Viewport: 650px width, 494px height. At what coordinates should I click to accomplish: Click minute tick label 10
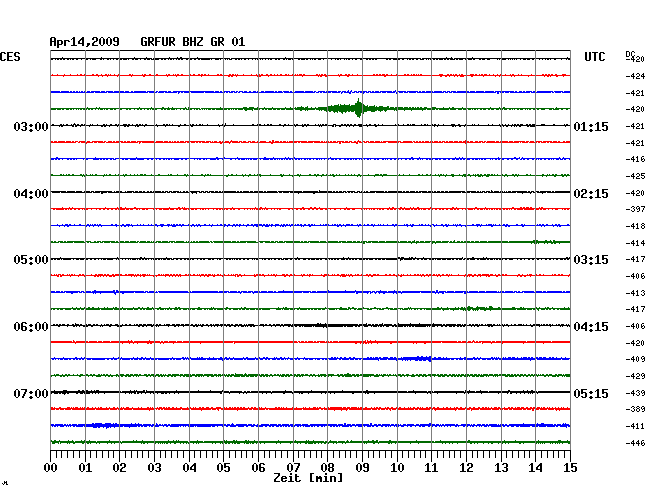[x=397, y=468]
